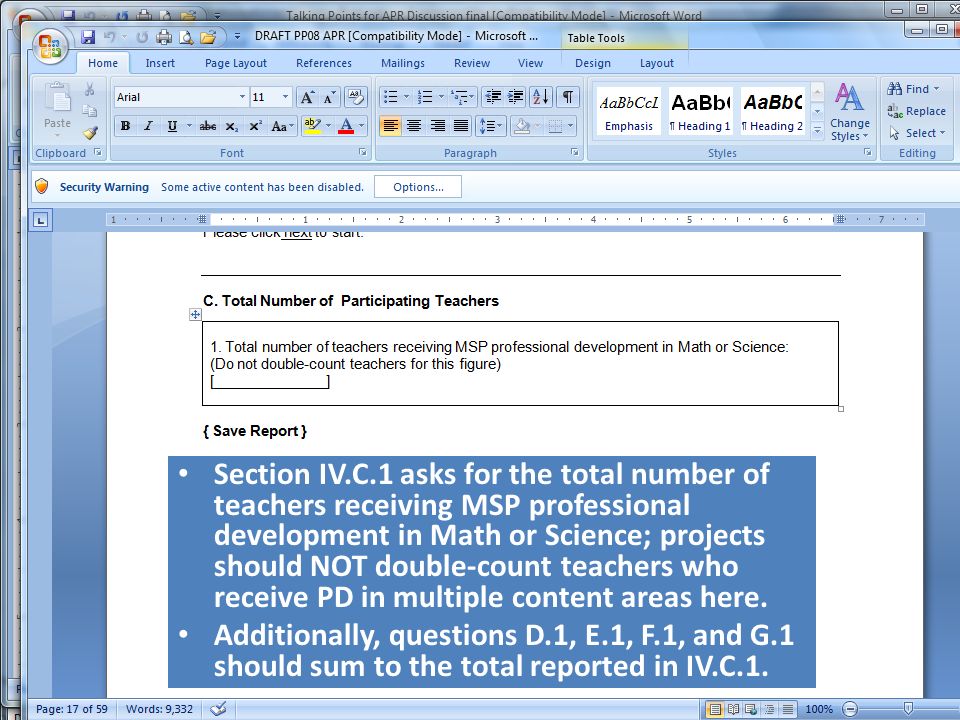
Task: Open the Arial font name dropdown
Action: tap(242, 97)
